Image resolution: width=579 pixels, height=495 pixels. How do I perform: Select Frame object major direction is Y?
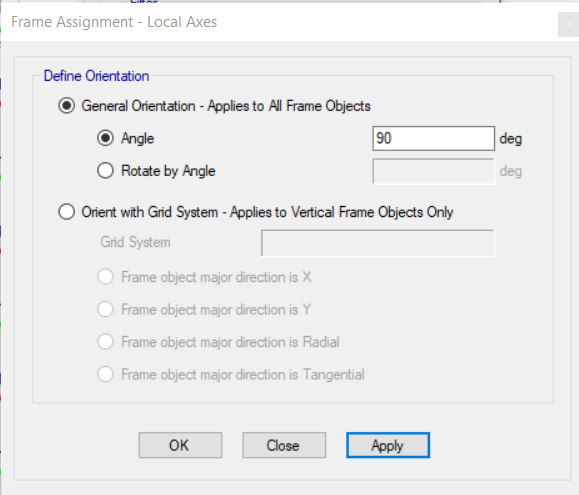click(x=105, y=309)
